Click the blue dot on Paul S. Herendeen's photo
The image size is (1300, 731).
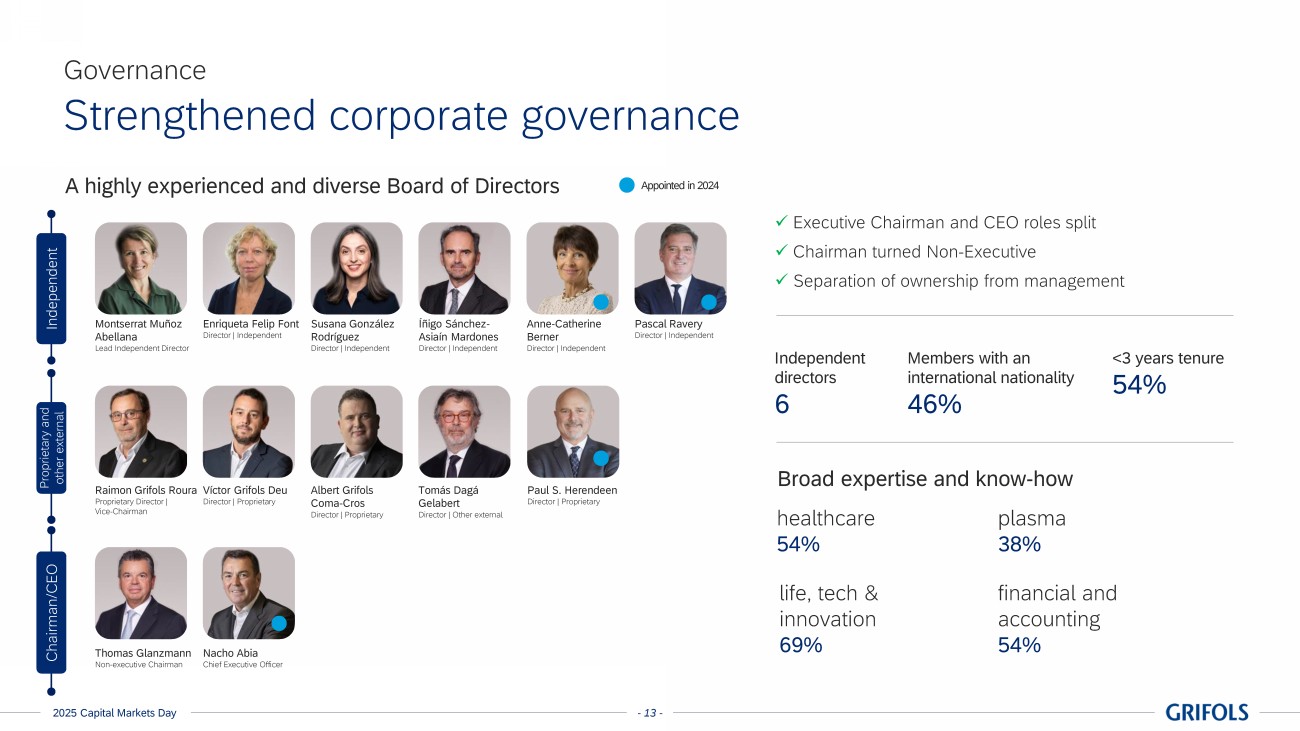[601, 459]
